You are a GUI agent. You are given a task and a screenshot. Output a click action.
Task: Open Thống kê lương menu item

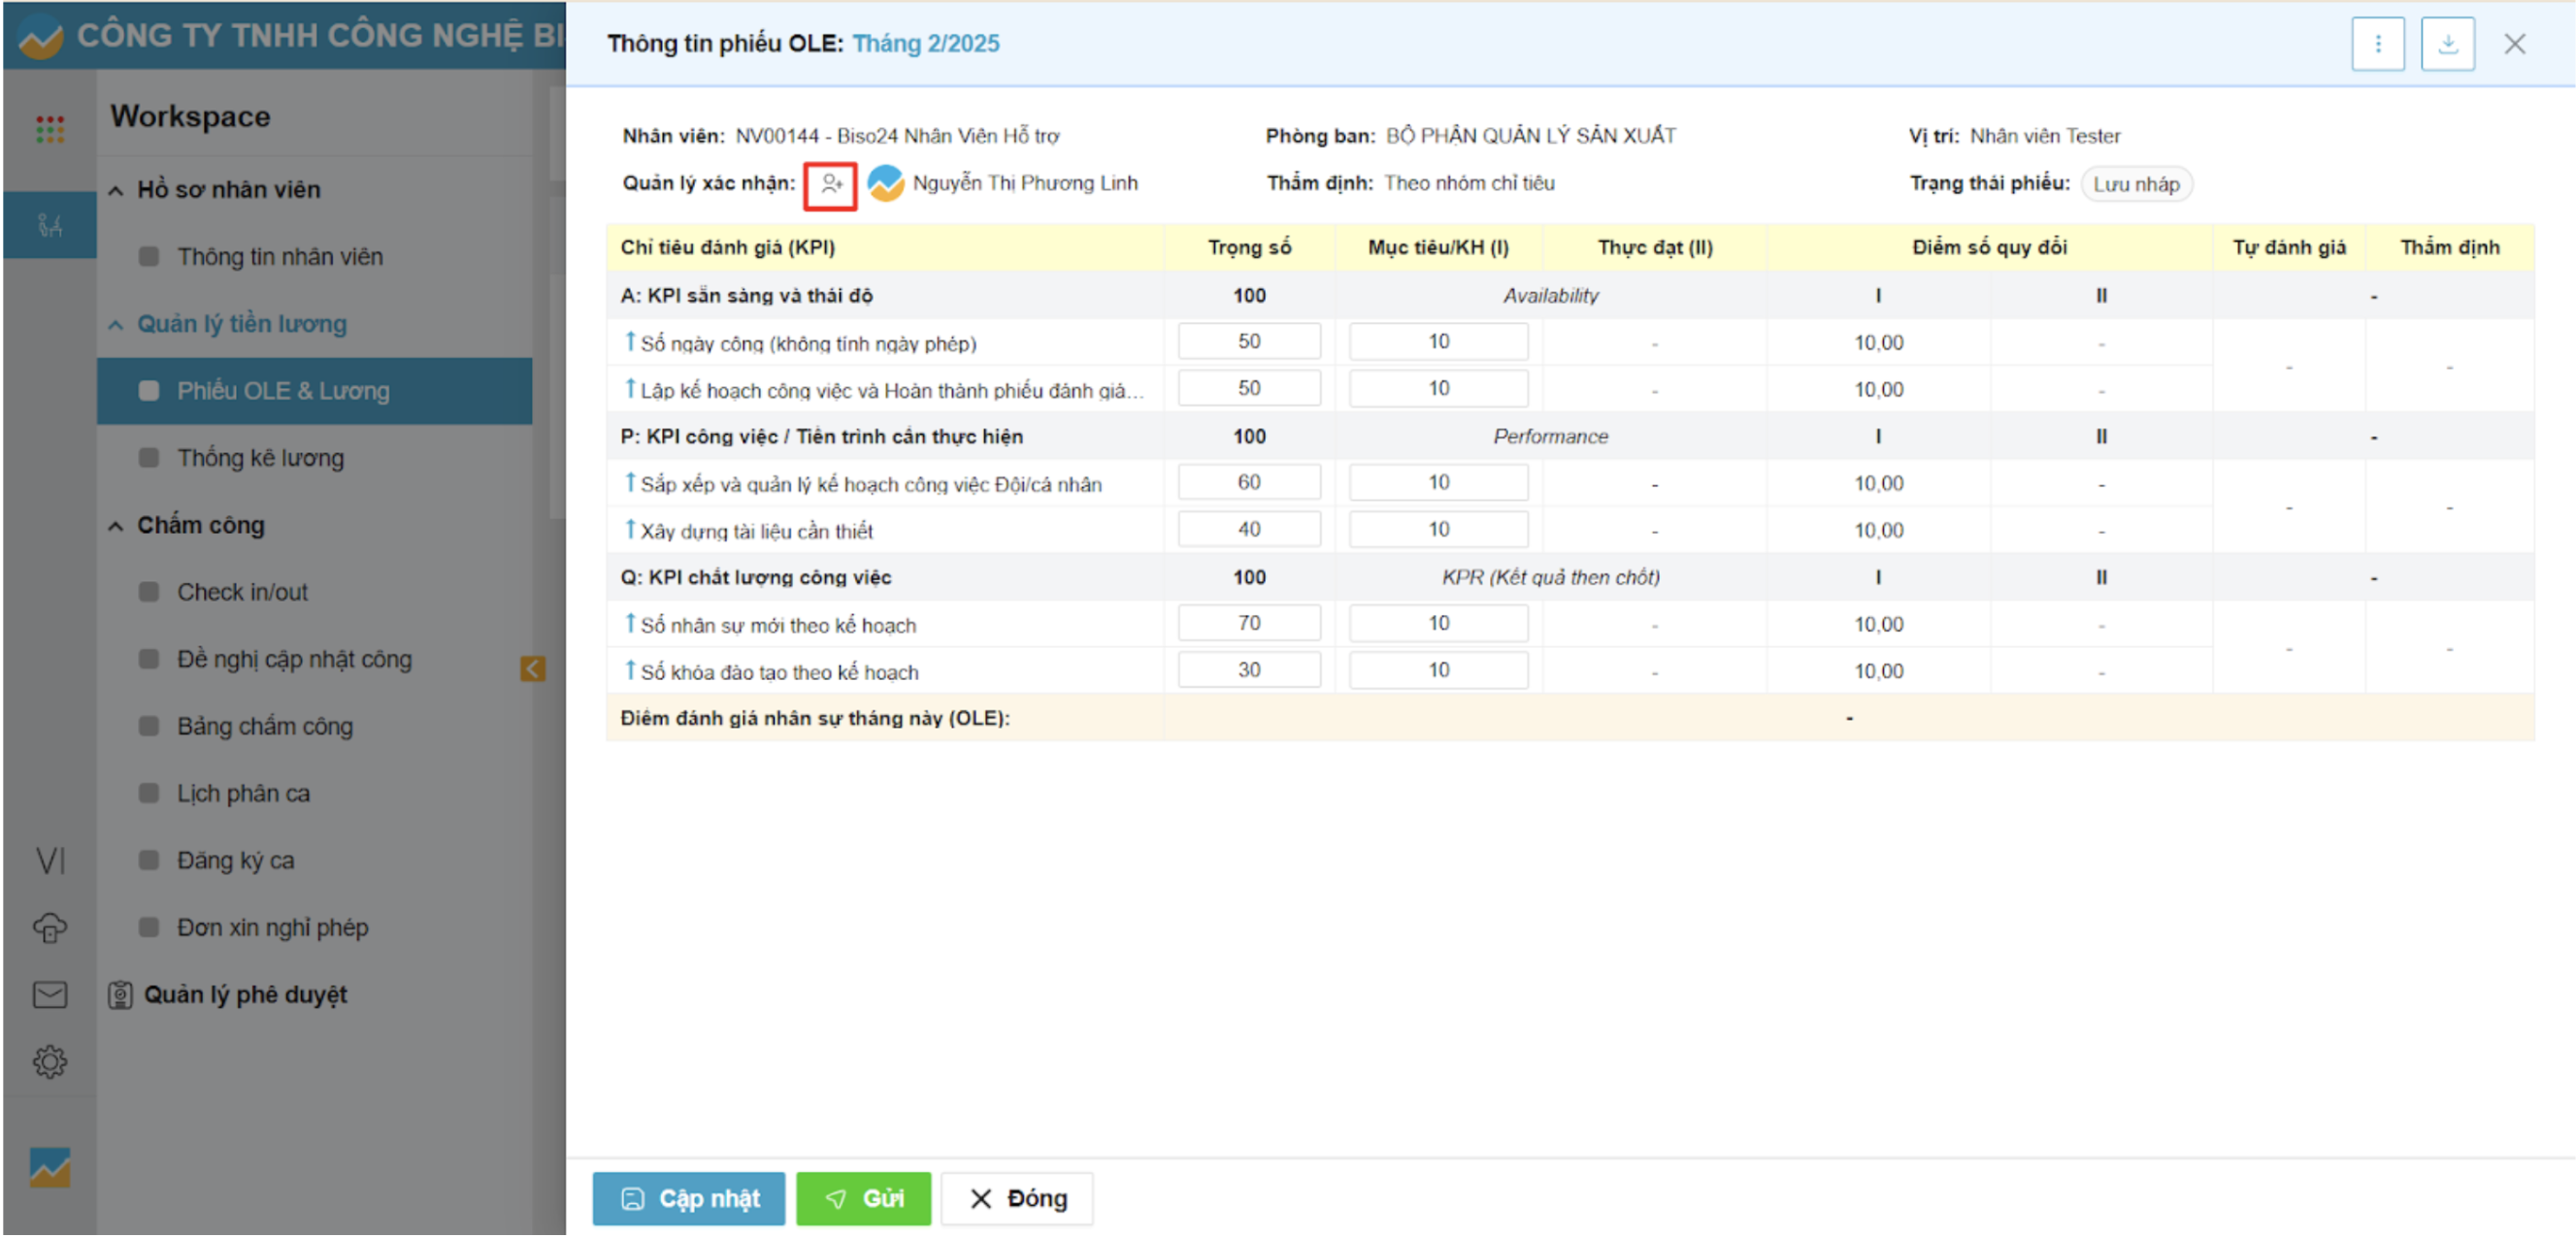coord(260,458)
